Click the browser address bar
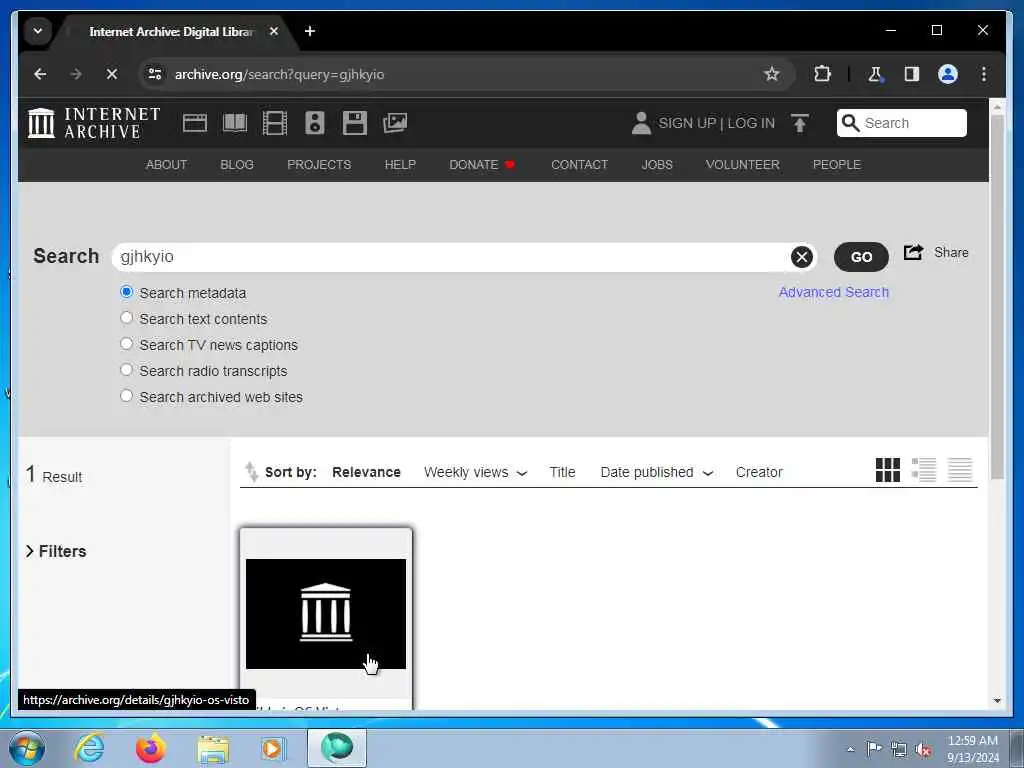 pos(464,74)
